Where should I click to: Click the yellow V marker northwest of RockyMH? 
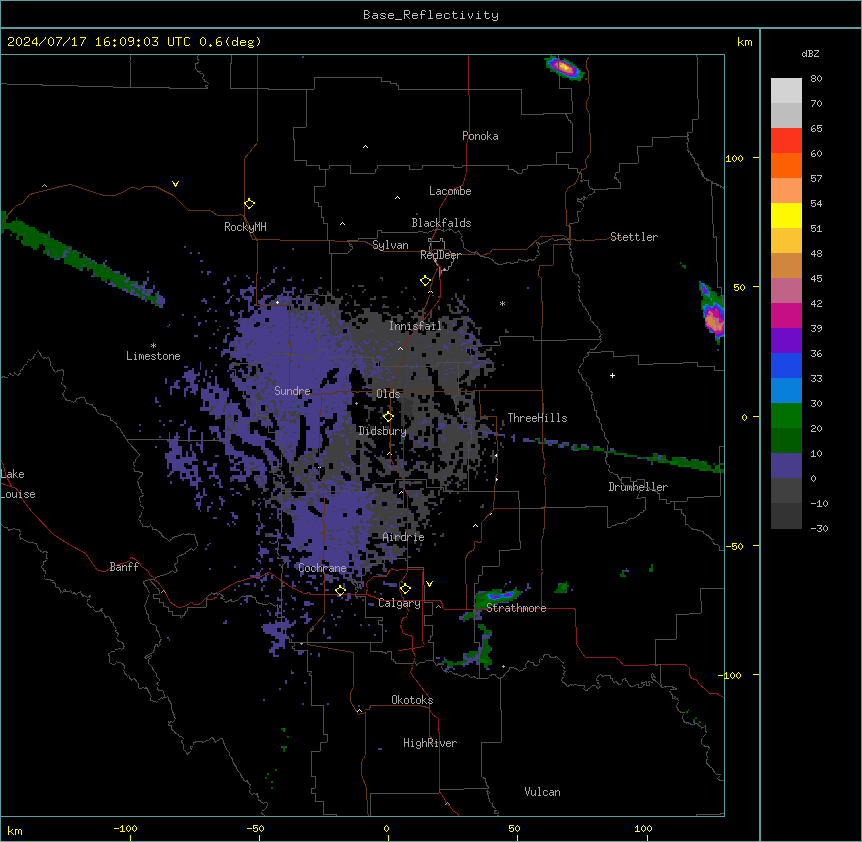click(175, 184)
